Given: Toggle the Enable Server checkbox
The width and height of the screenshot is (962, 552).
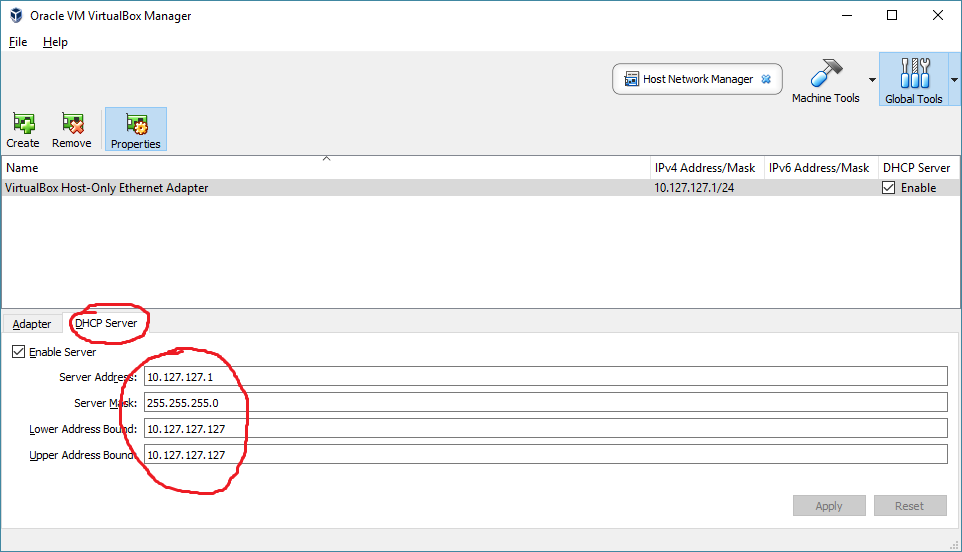Looking at the screenshot, I should point(18,352).
